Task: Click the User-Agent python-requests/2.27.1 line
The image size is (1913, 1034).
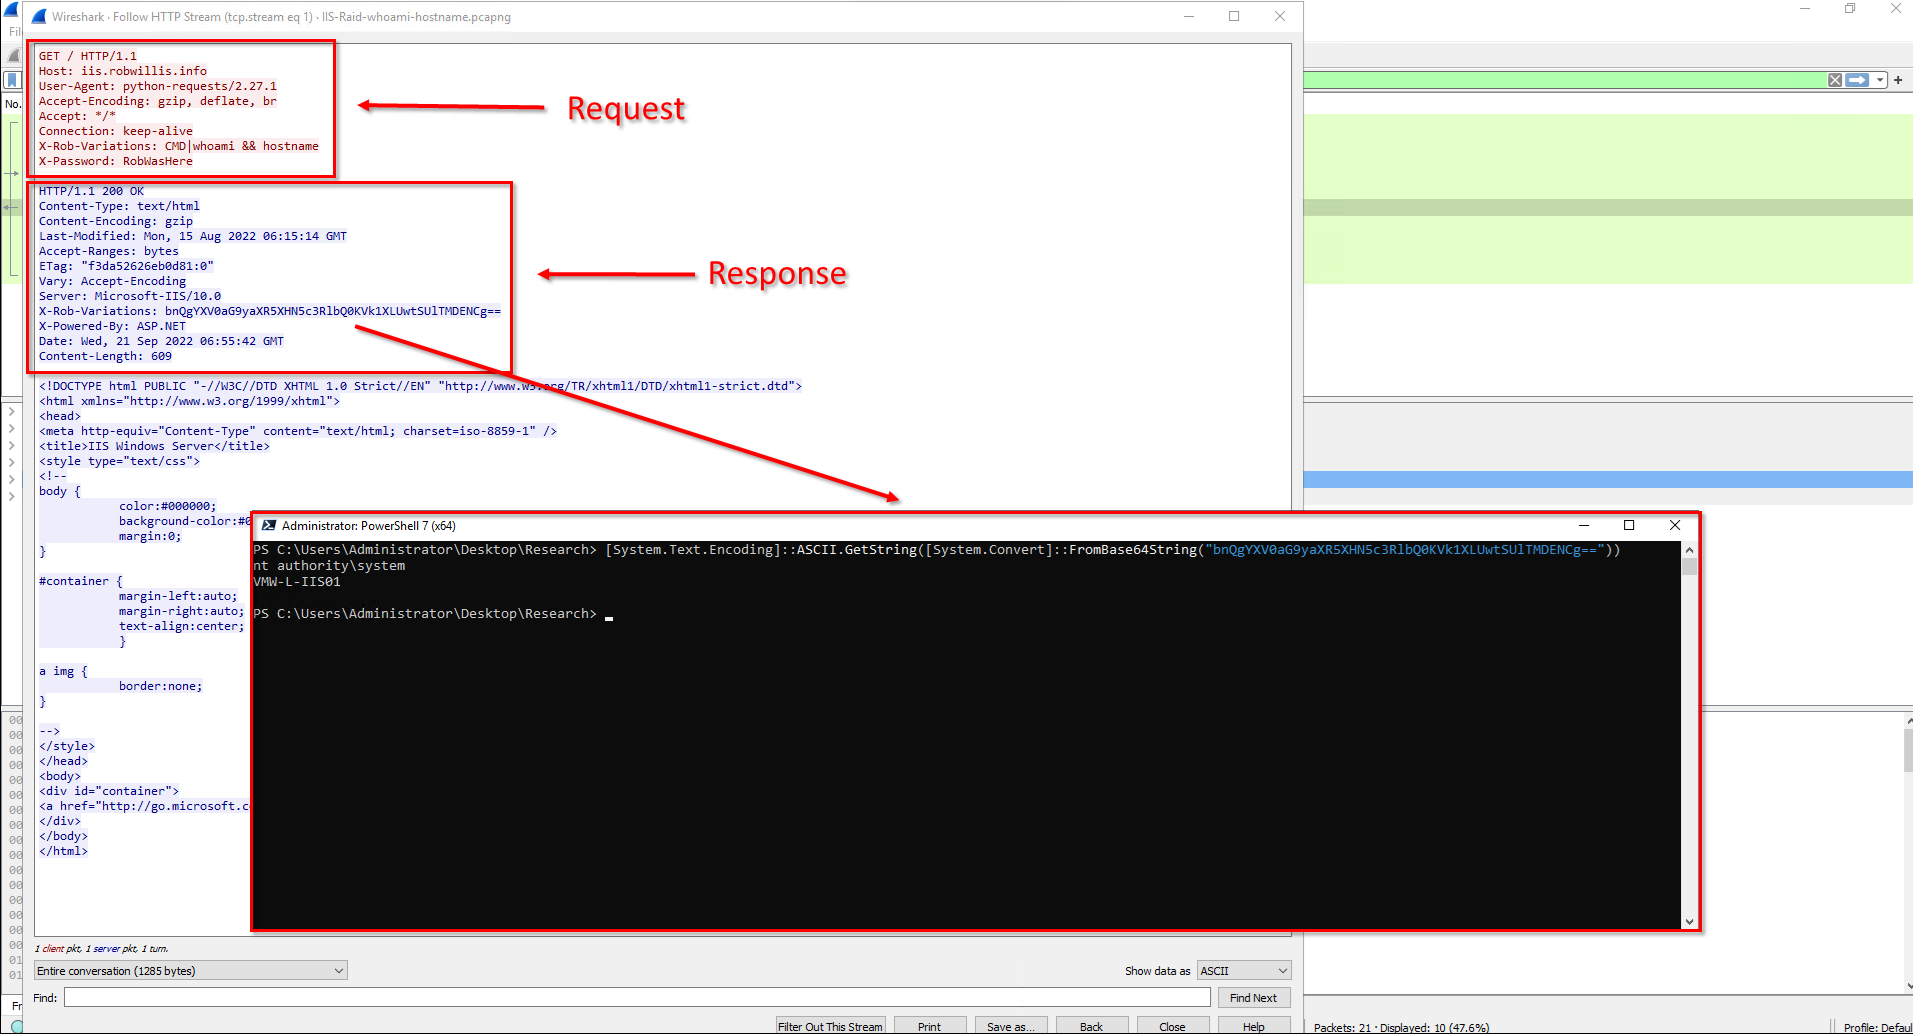Action: click(x=158, y=86)
